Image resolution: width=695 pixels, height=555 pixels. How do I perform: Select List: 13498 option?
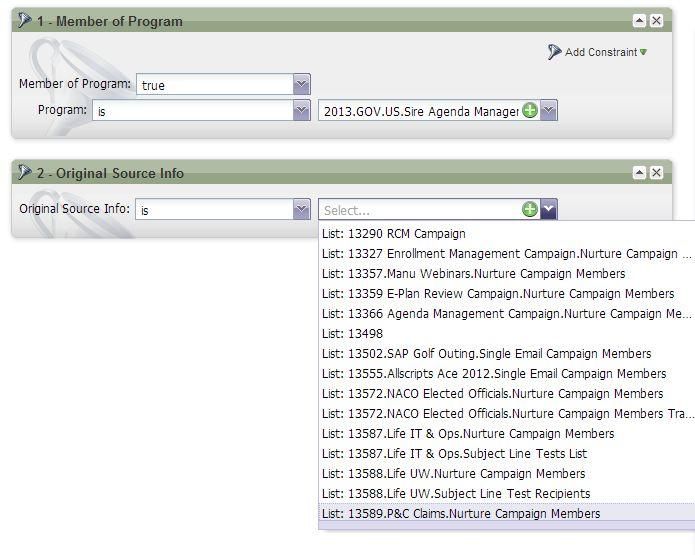(x=352, y=334)
